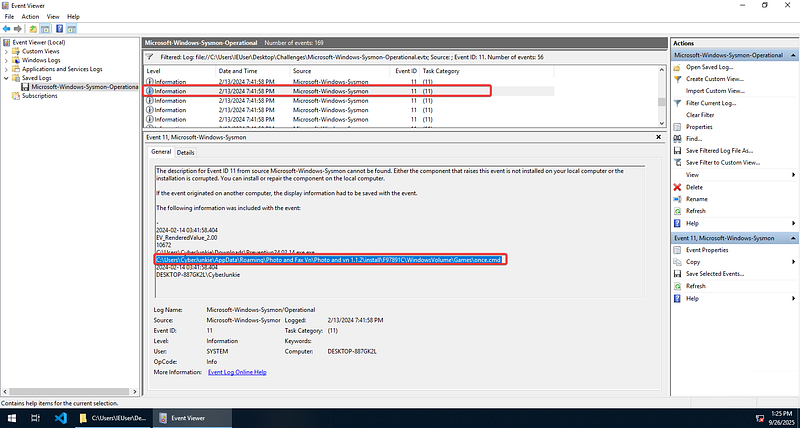800x428 pixels.
Task: Switch to the File Explorer taskbar window
Action: coord(113,418)
